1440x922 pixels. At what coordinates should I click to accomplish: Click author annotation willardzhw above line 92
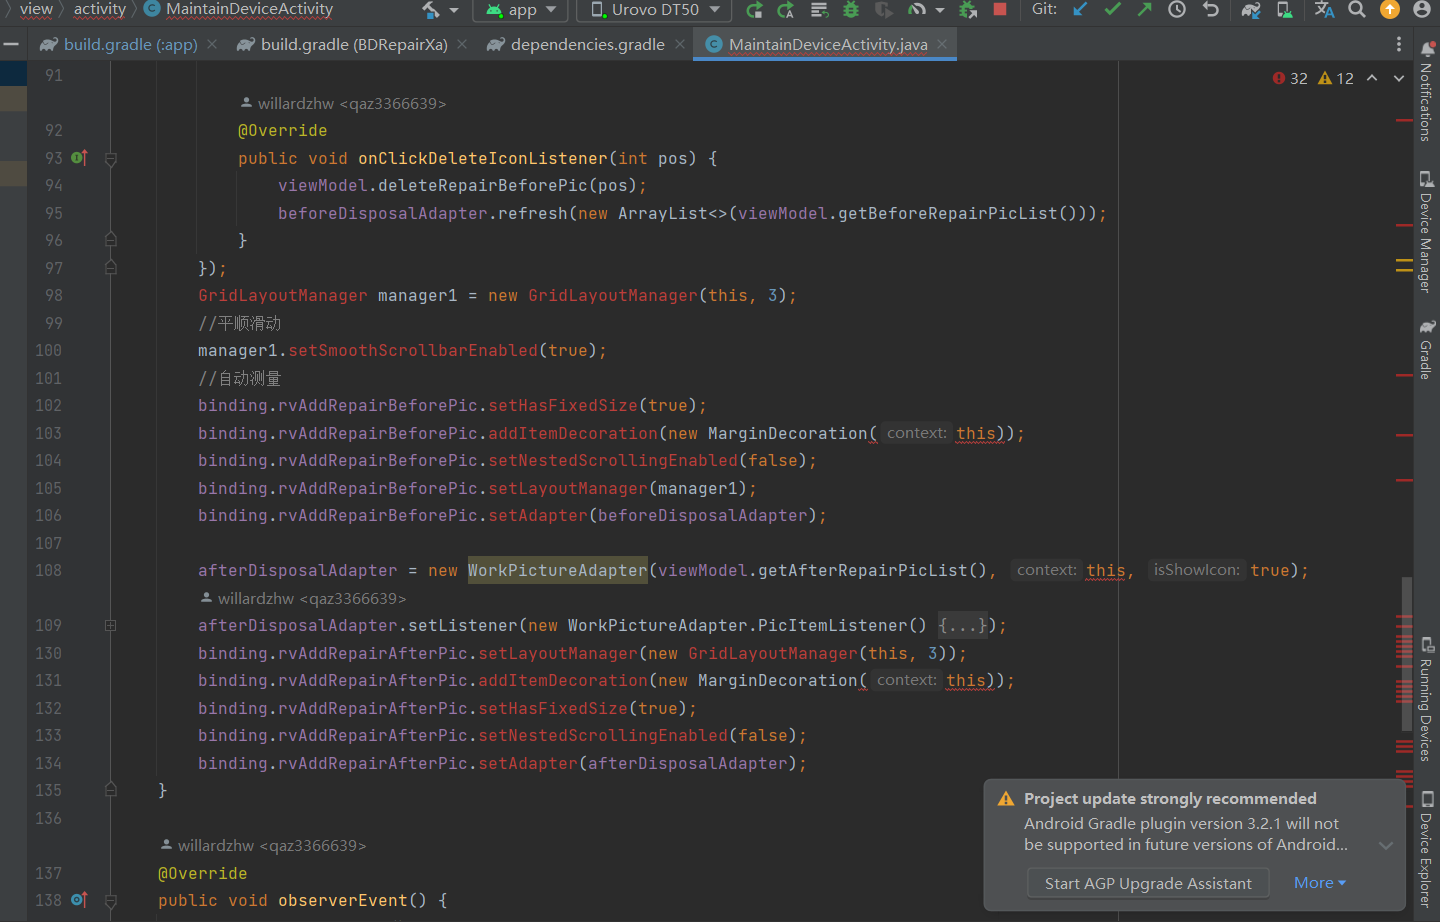pos(343,103)
